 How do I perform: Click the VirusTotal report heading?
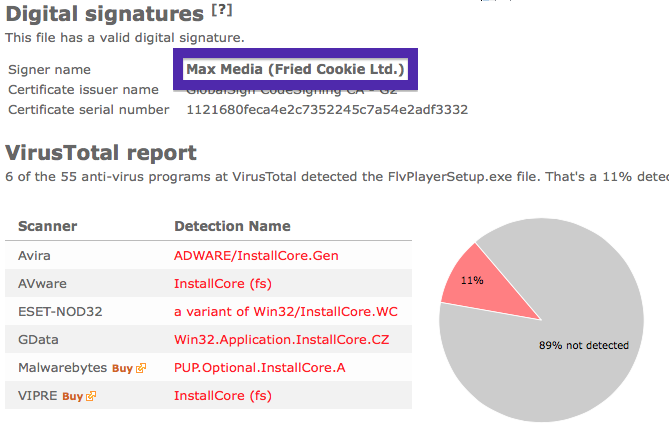click(x=101, y=153)
